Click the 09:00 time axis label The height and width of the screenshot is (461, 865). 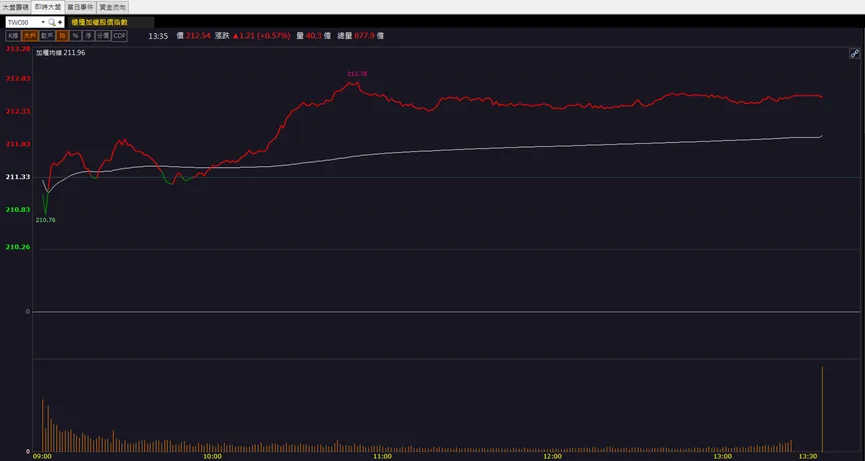(42, 457)
